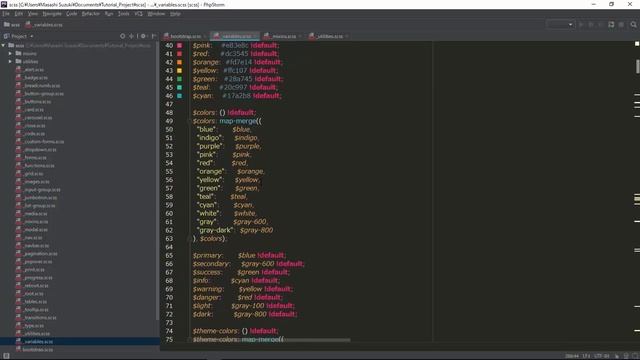The image size is (640, 360).
Task: Open the run configuration dropdown
Action: coord(560,24)
